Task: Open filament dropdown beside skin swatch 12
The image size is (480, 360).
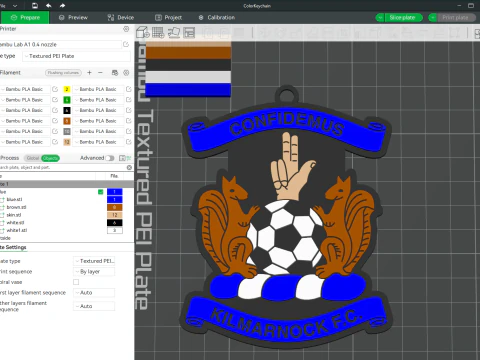Action: tap(98, 142)
